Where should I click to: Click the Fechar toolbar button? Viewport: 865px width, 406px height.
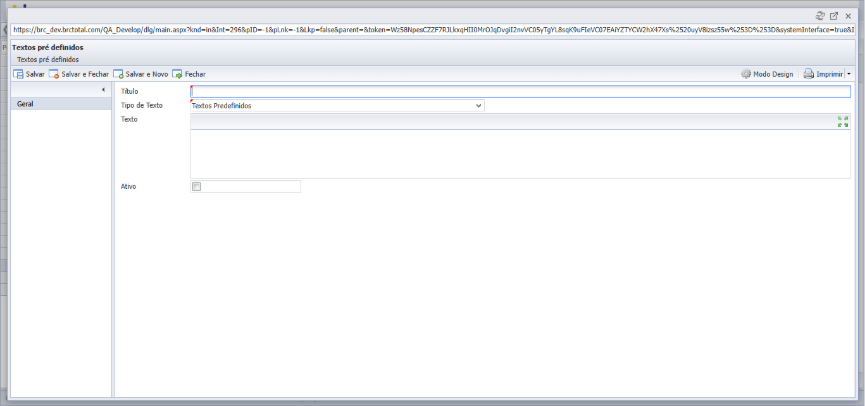189,74
